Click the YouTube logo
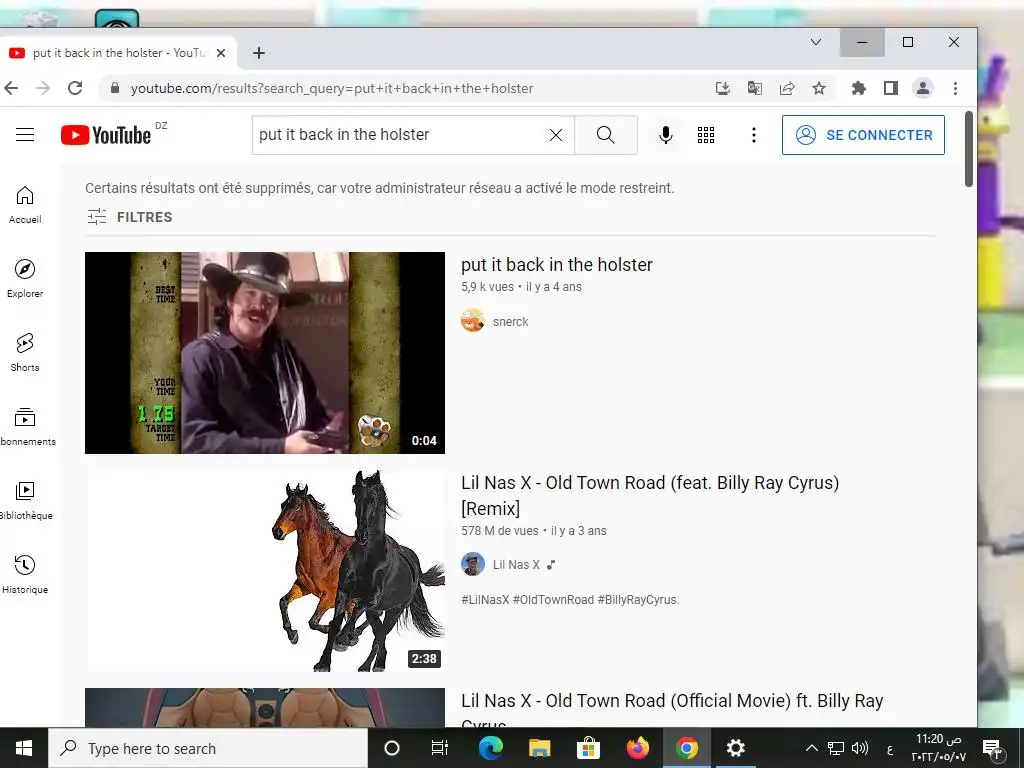This screenshot has width=1024, height=768. pyautogui.click(x=106, y=135)
